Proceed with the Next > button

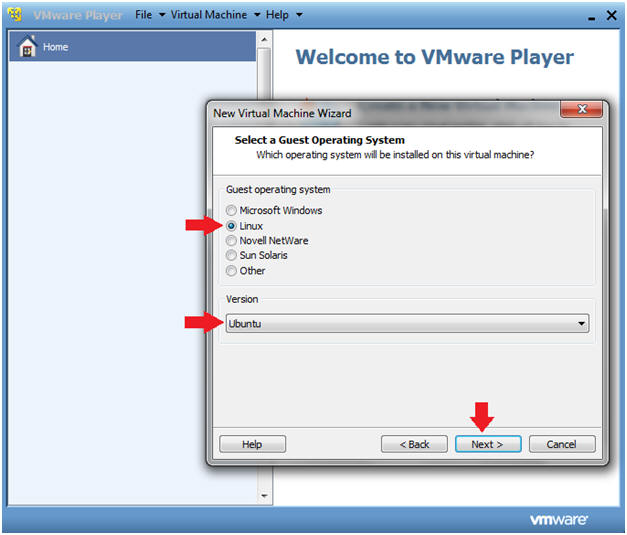coord(488,444)
